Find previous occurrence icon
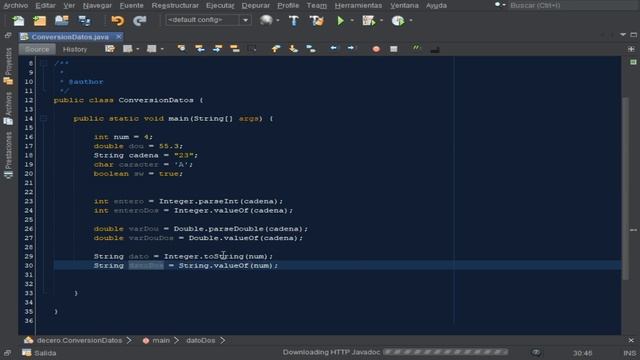The image size is (640, 360). 200,49
